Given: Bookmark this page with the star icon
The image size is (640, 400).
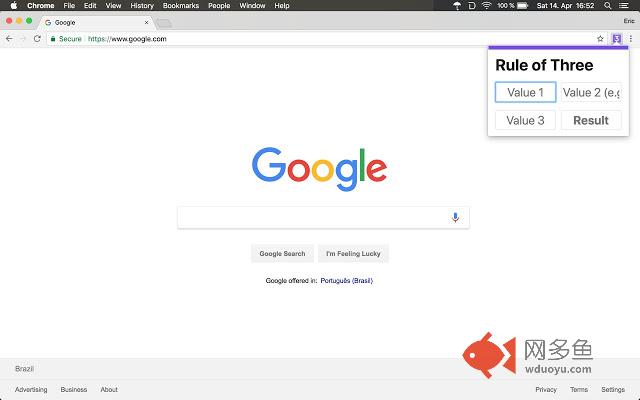Looking at the screenshot, I should (600, 39).
